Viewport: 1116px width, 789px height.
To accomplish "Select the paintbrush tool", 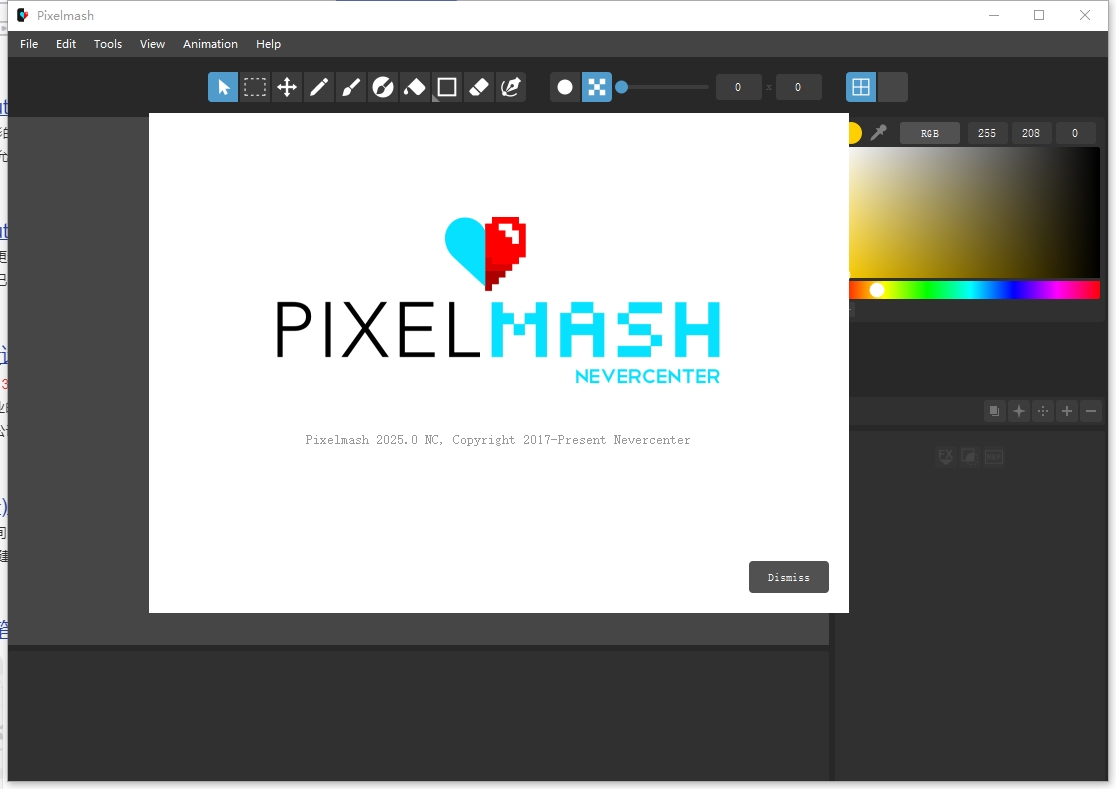I will (x=351, y=88).
